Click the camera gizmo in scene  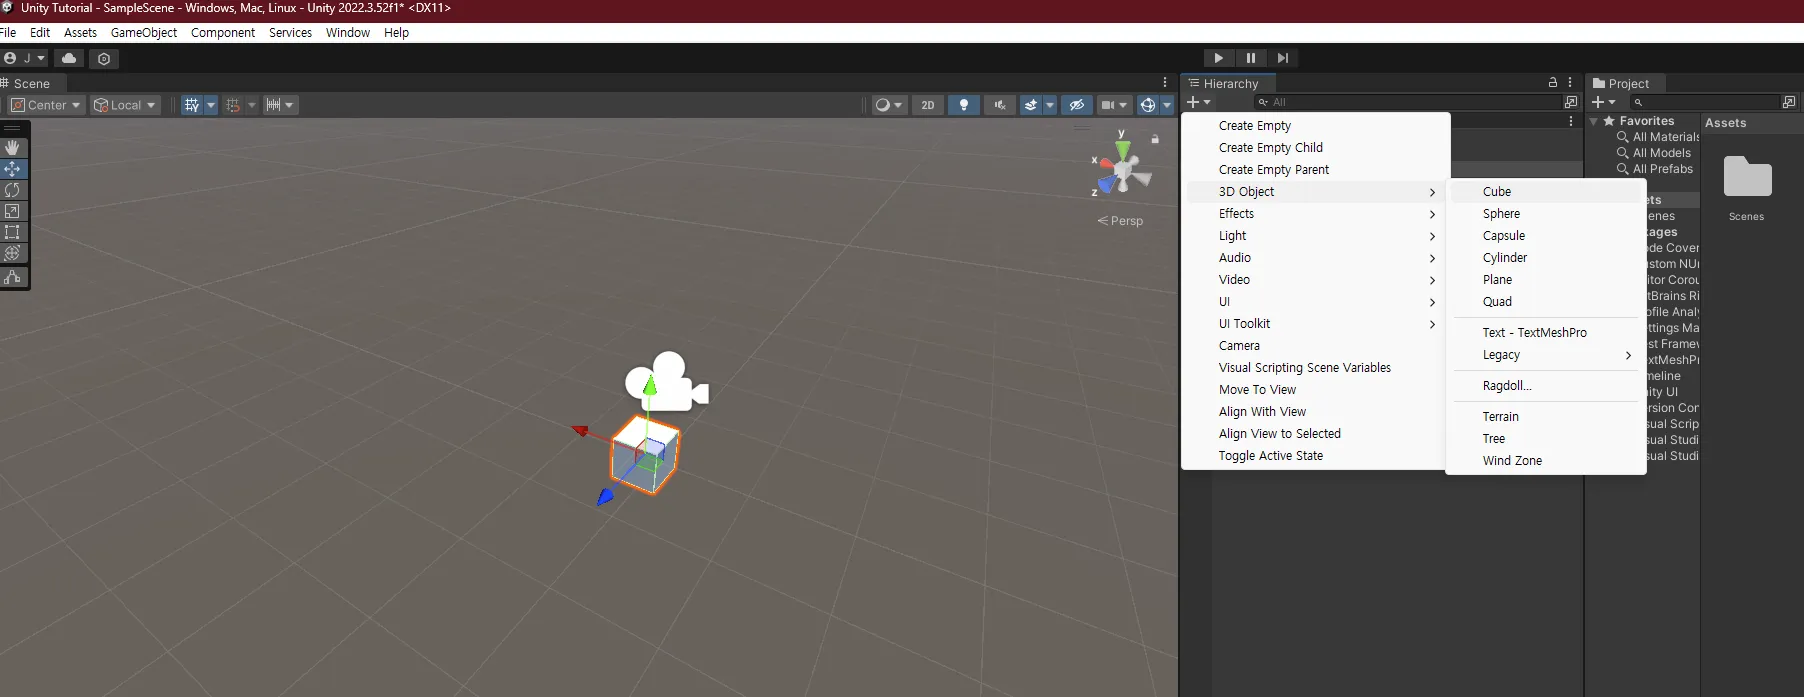tap(668, 381)
